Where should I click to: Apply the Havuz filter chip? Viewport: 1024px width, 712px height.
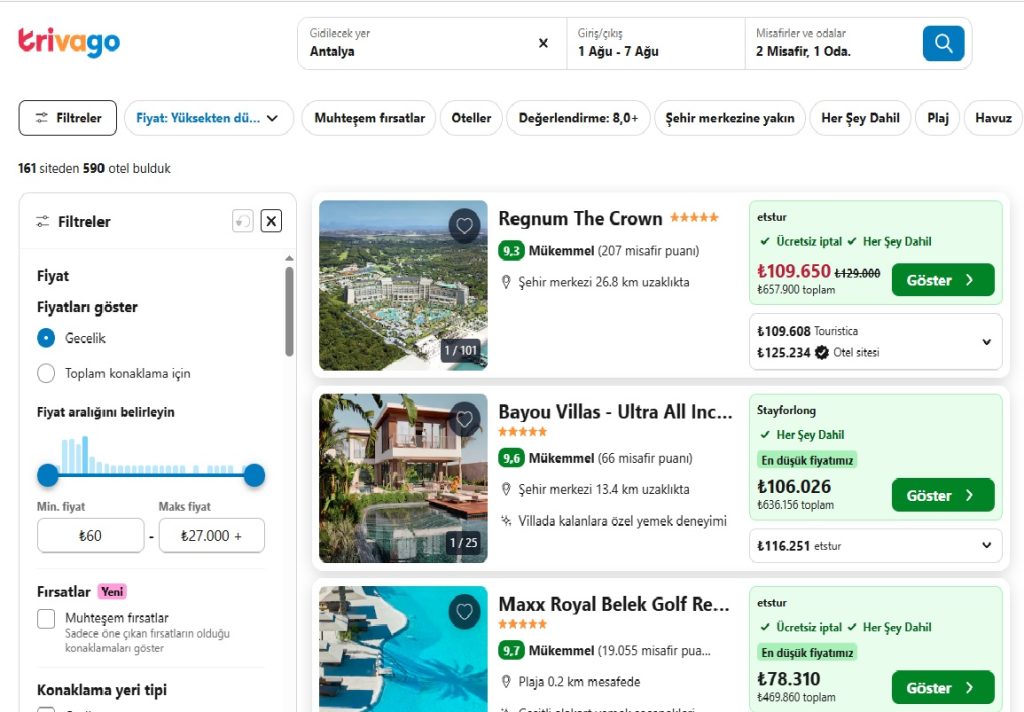click(993, 118)
